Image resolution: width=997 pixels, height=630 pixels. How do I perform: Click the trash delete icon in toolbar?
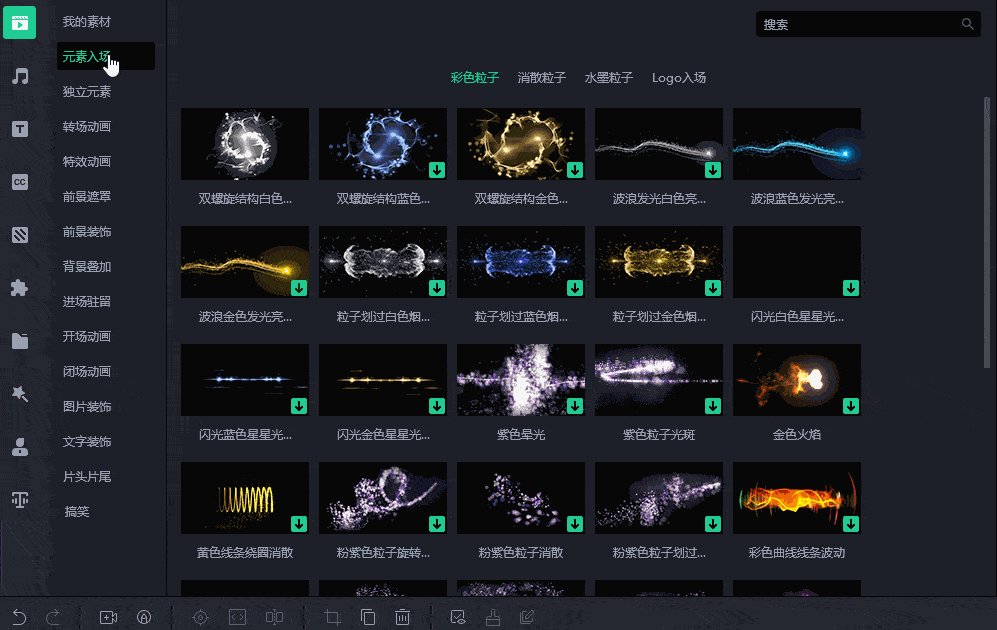click(x=402, y=617)
